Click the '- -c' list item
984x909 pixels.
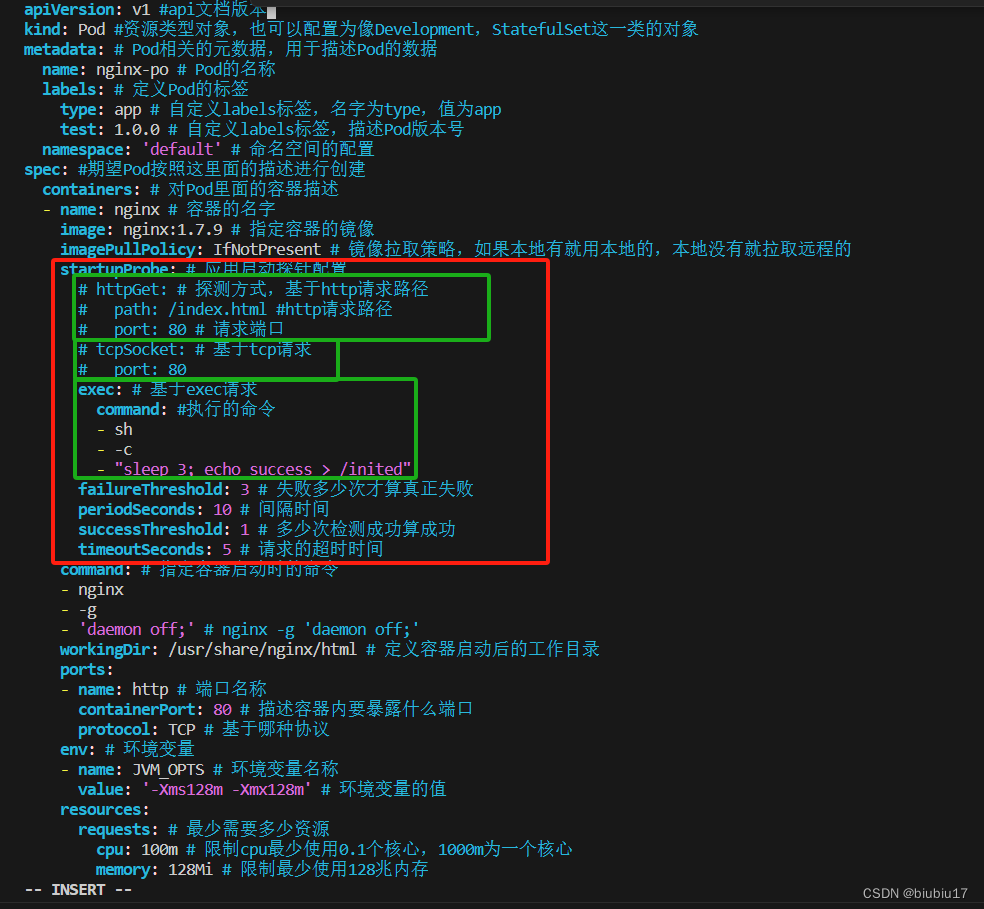pos(114,450)
